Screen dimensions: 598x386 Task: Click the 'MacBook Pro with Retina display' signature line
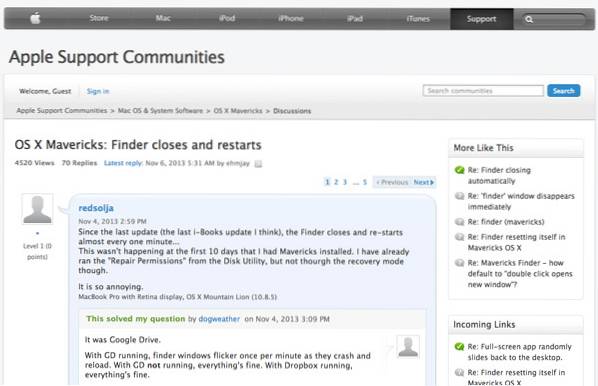[178, 297]
